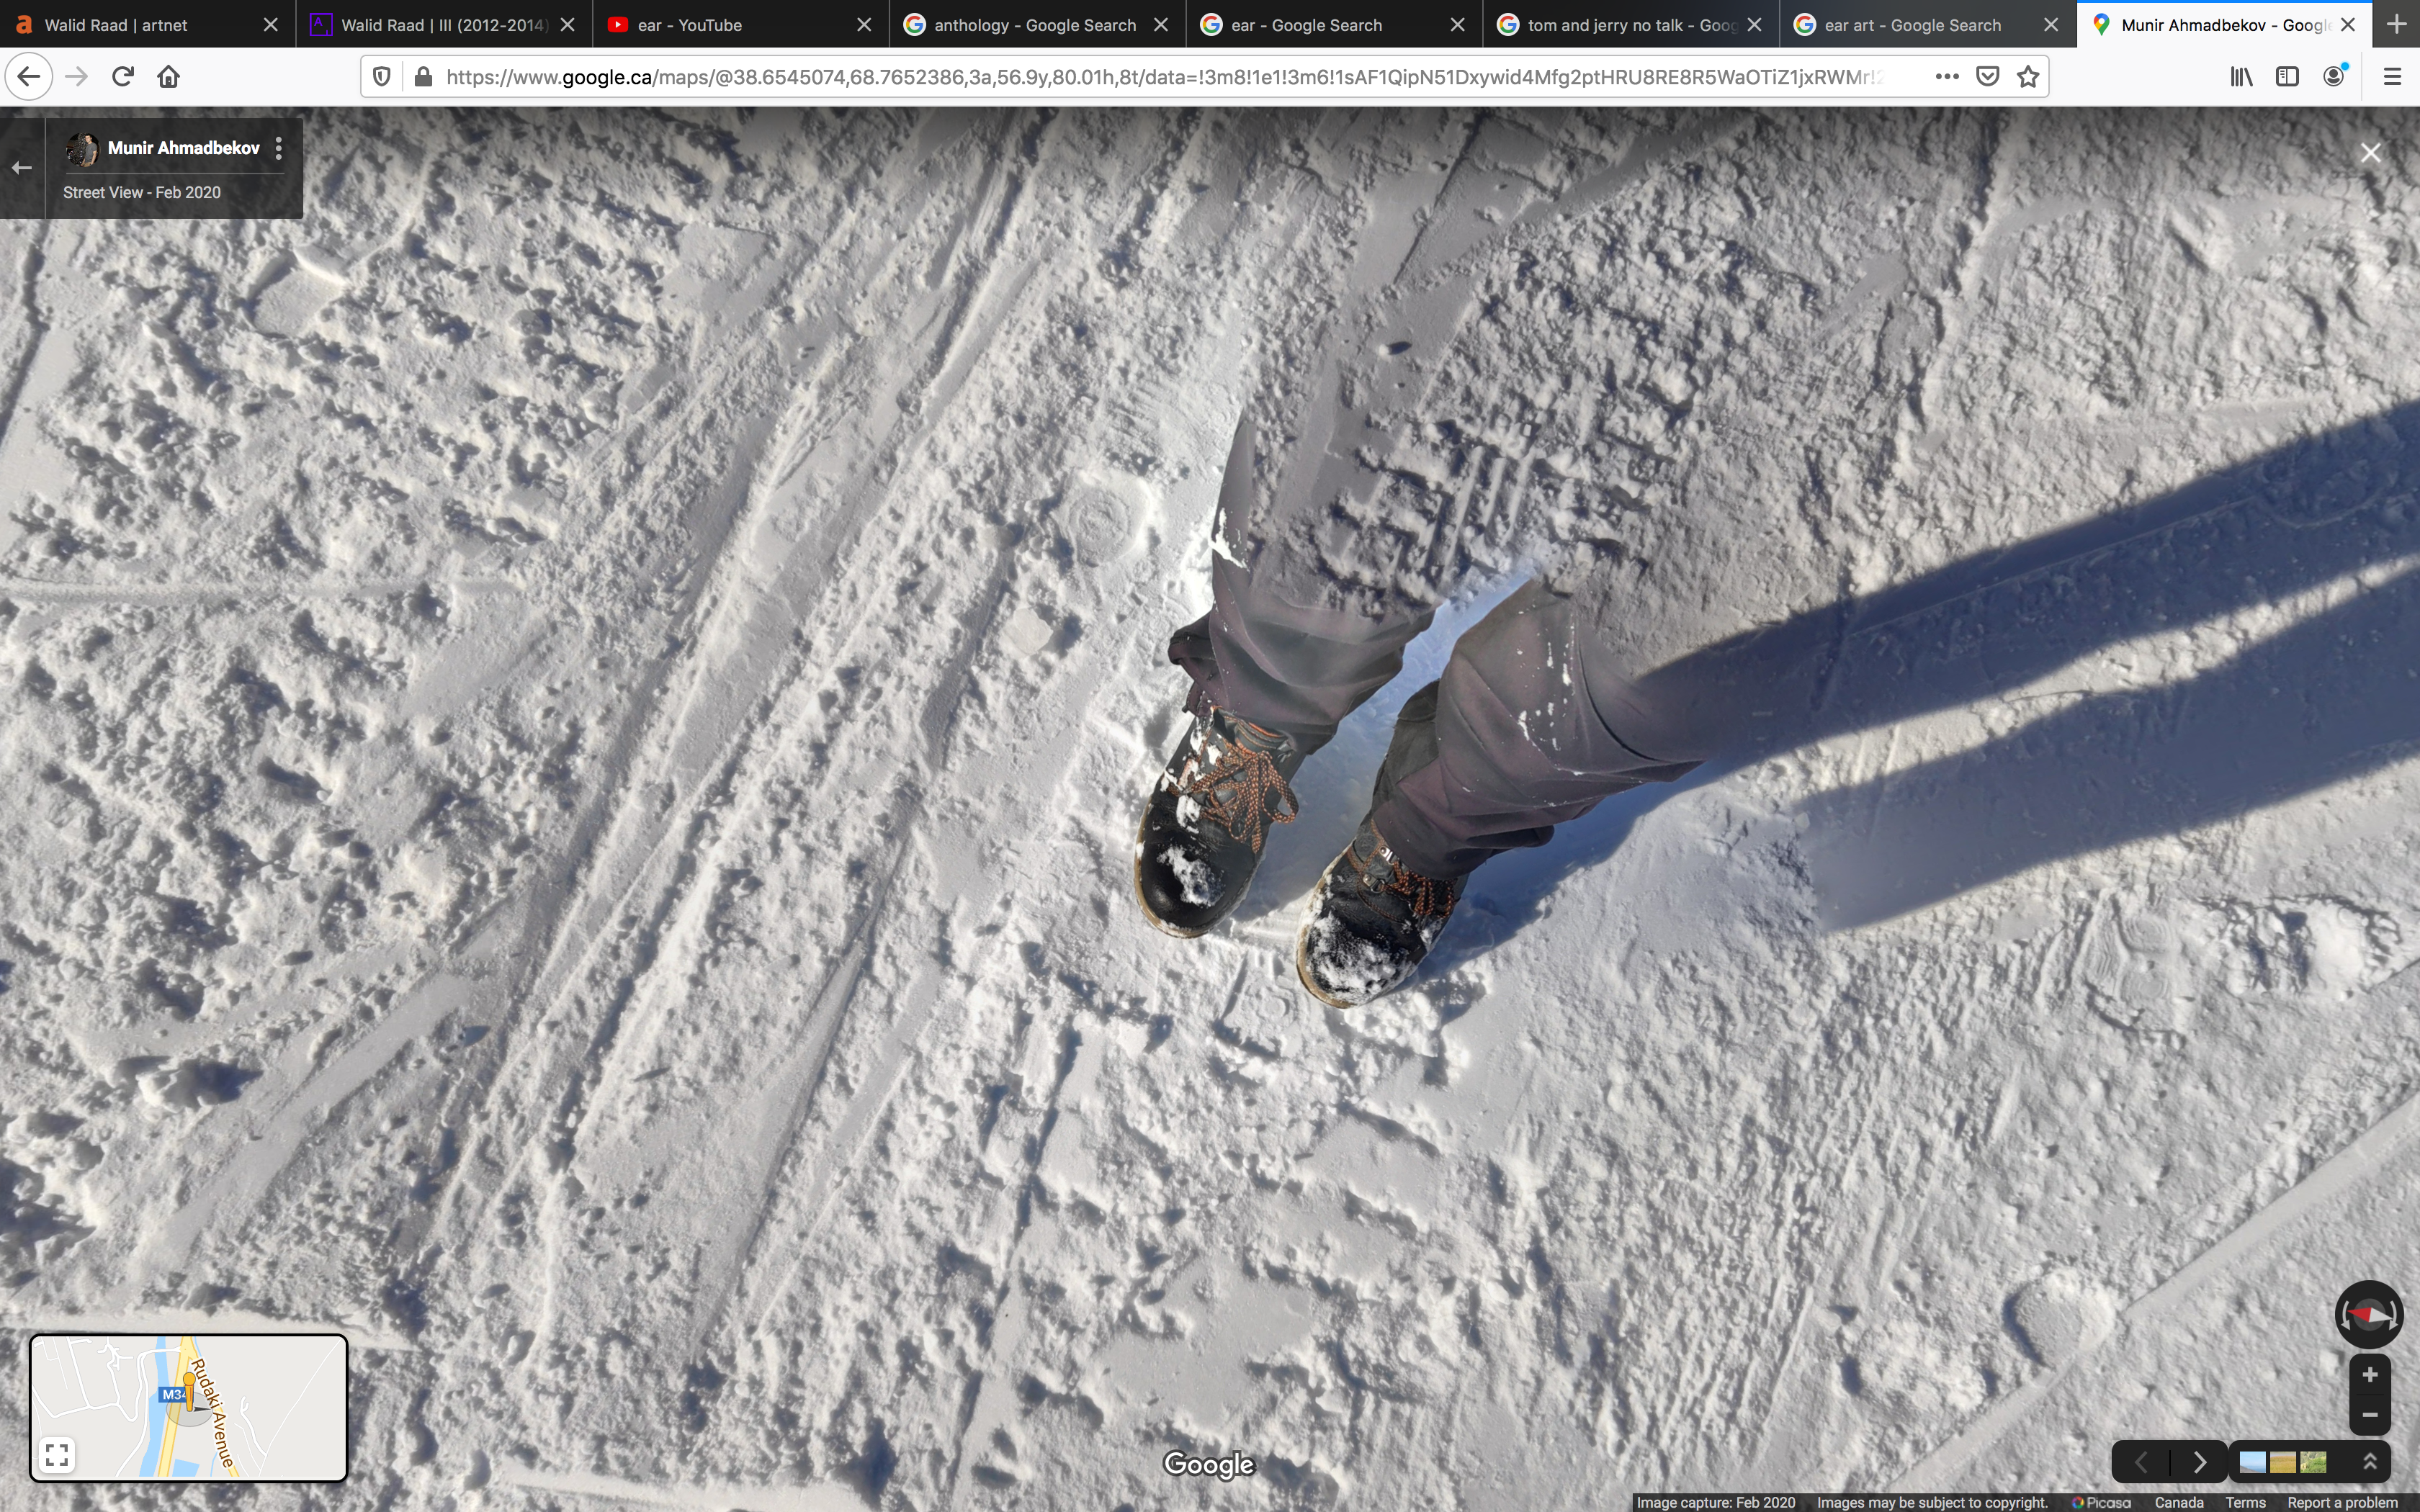Bookmark this page with the star icon
The width and height of the screenshot is (2420, 1512).
click(x=2027, y=77)
